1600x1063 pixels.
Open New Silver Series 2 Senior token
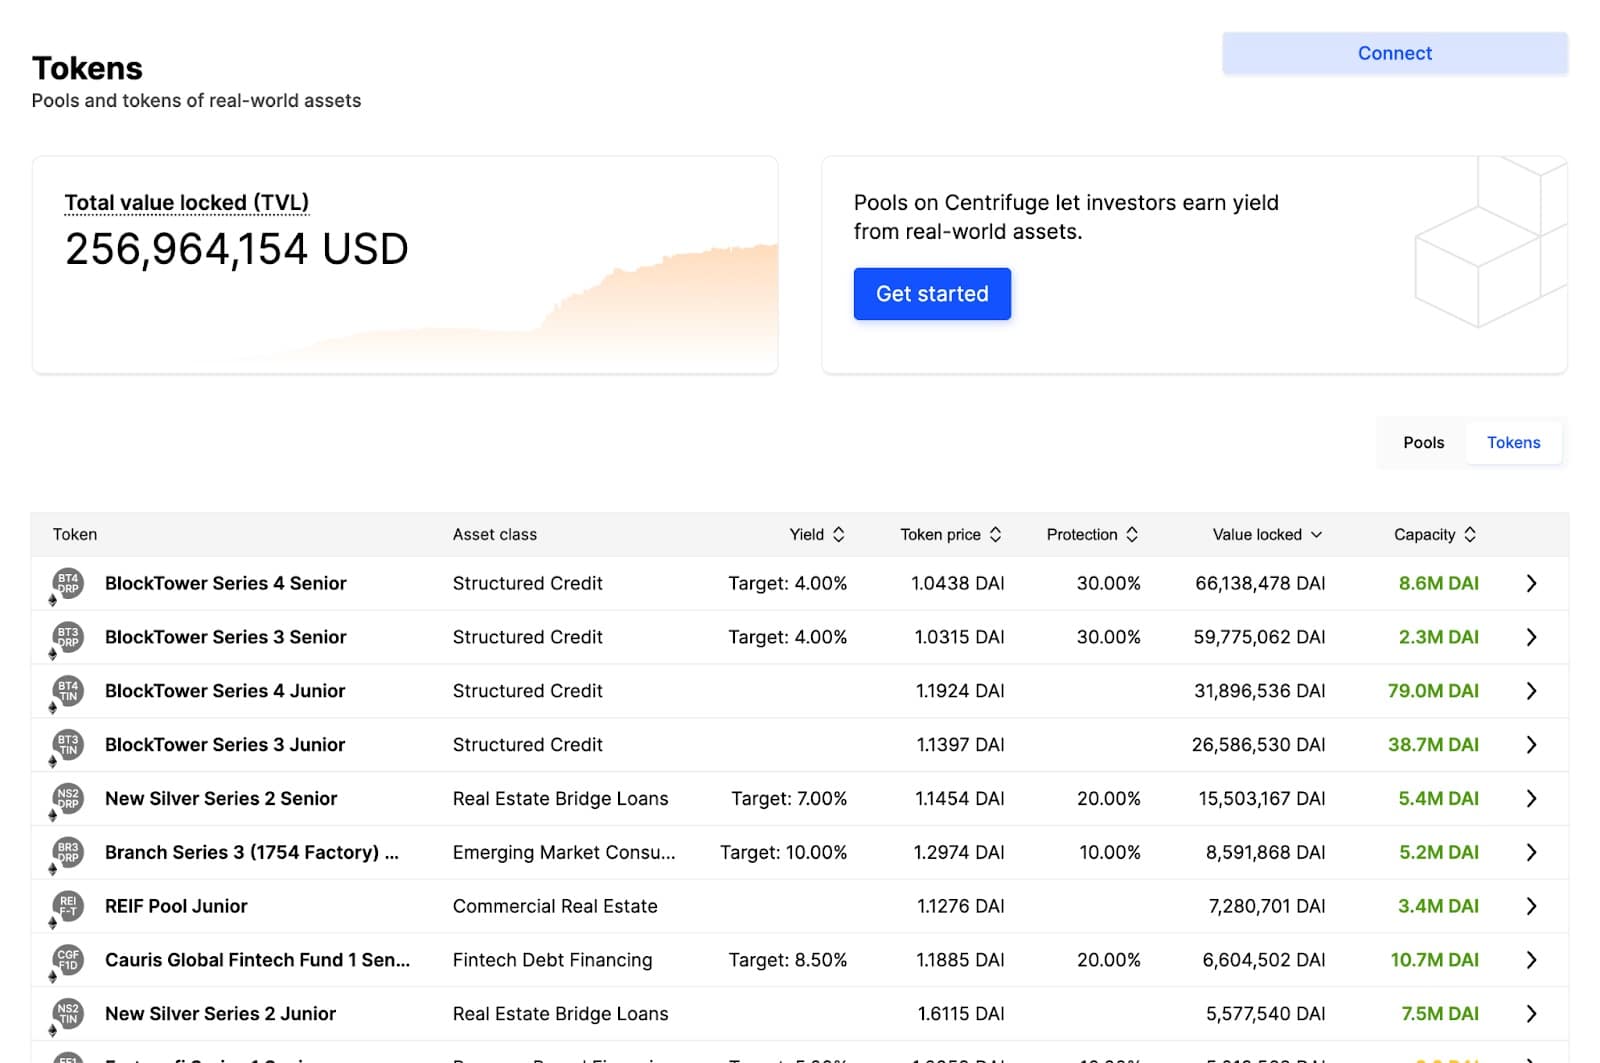click(221, 799)
